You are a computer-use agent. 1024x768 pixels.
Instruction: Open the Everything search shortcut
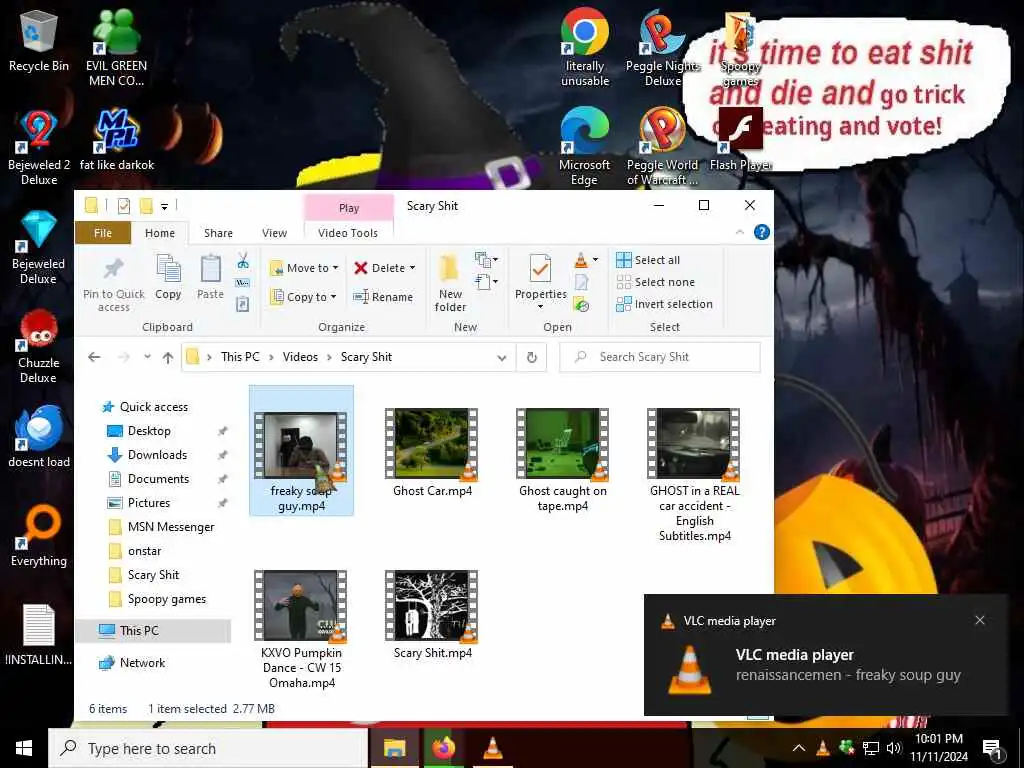[x=39, y=536]
